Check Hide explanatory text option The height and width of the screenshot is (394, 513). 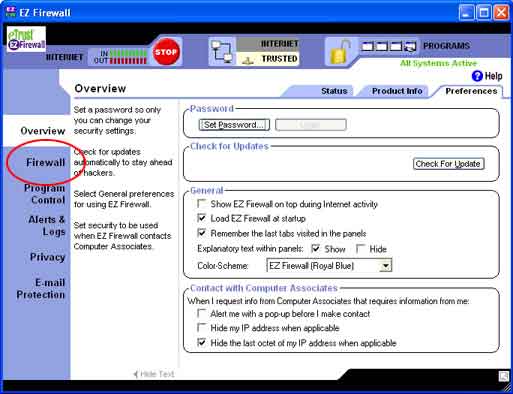(x=360, y=249)
